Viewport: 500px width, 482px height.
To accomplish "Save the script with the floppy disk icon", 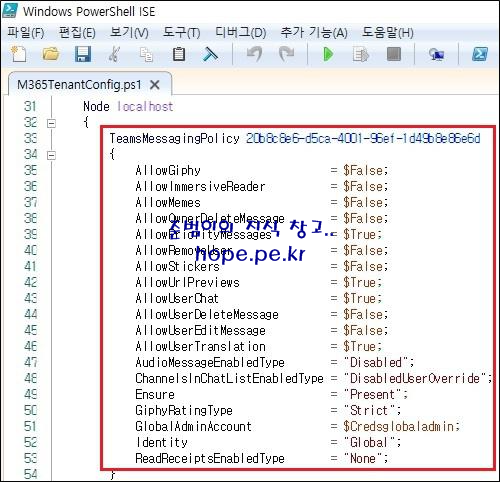I will [83, 54].
